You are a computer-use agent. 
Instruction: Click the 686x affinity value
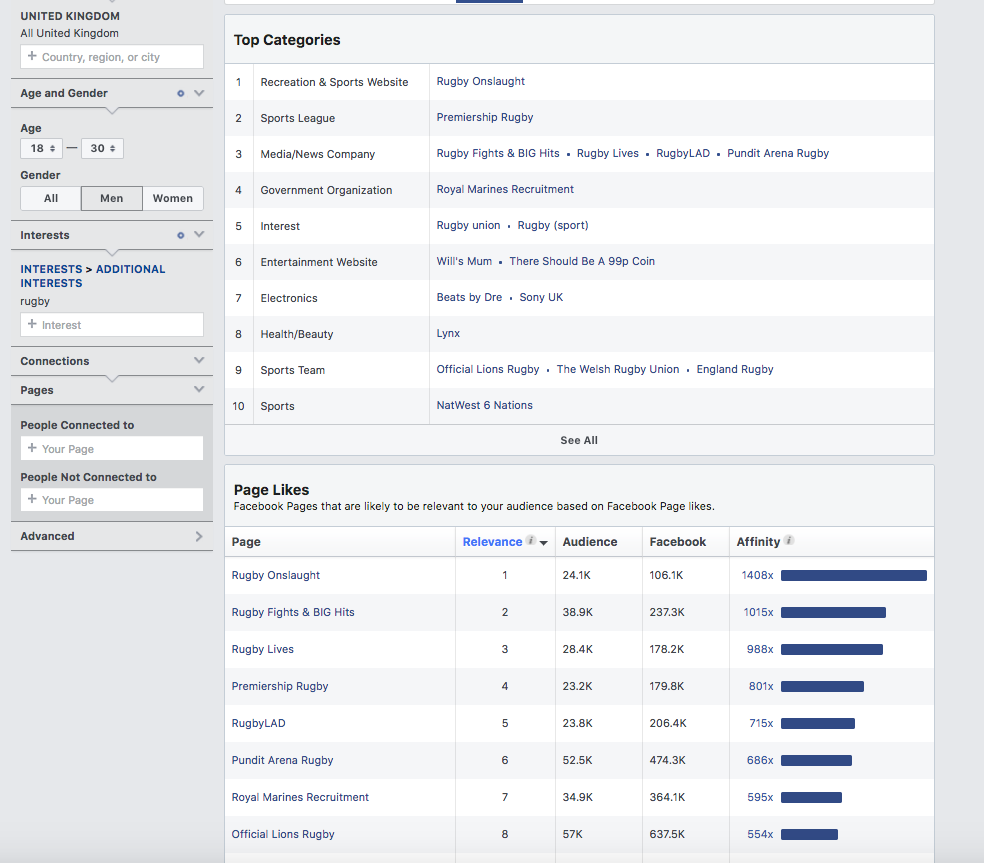click(x=760, y=760)
